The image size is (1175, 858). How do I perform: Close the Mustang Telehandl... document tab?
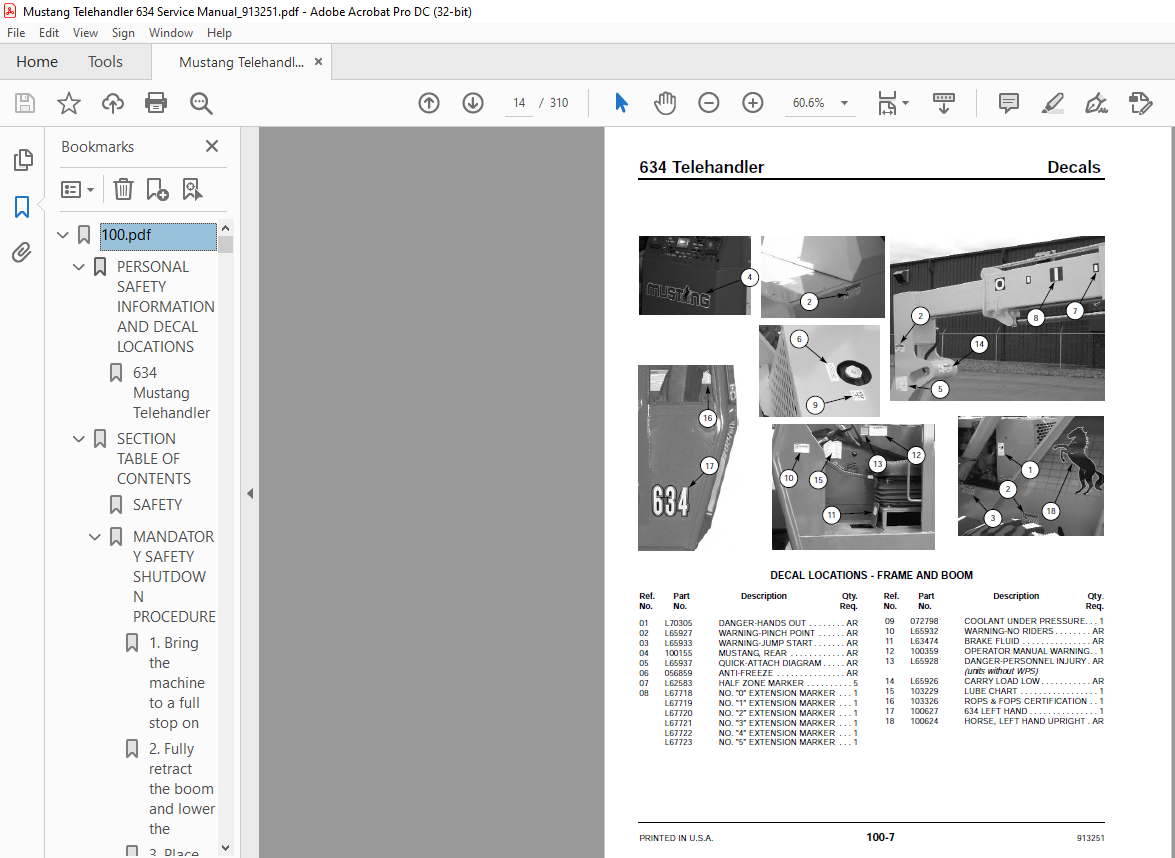tap(318, 62)
